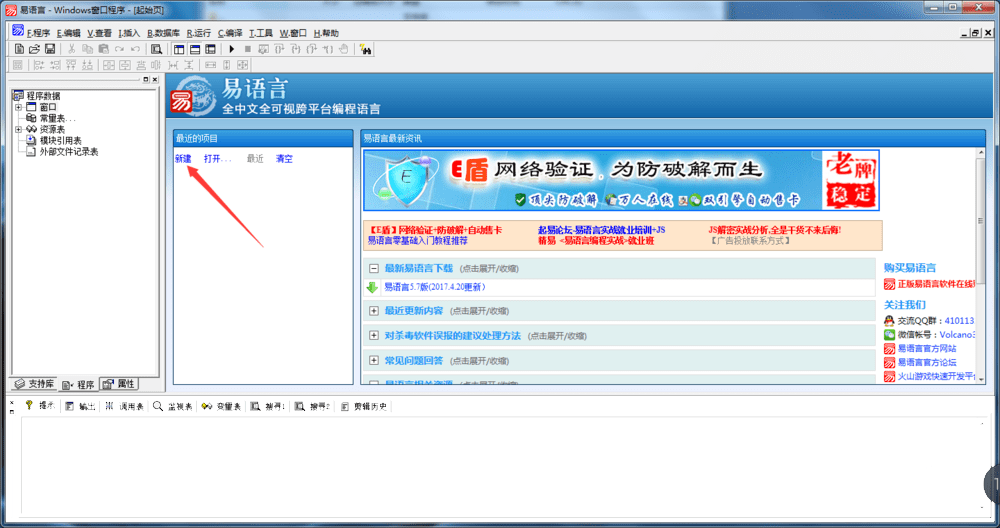Click the Stop square icon
This screenshot has height=528, width=1000.
tap(248, 49)
